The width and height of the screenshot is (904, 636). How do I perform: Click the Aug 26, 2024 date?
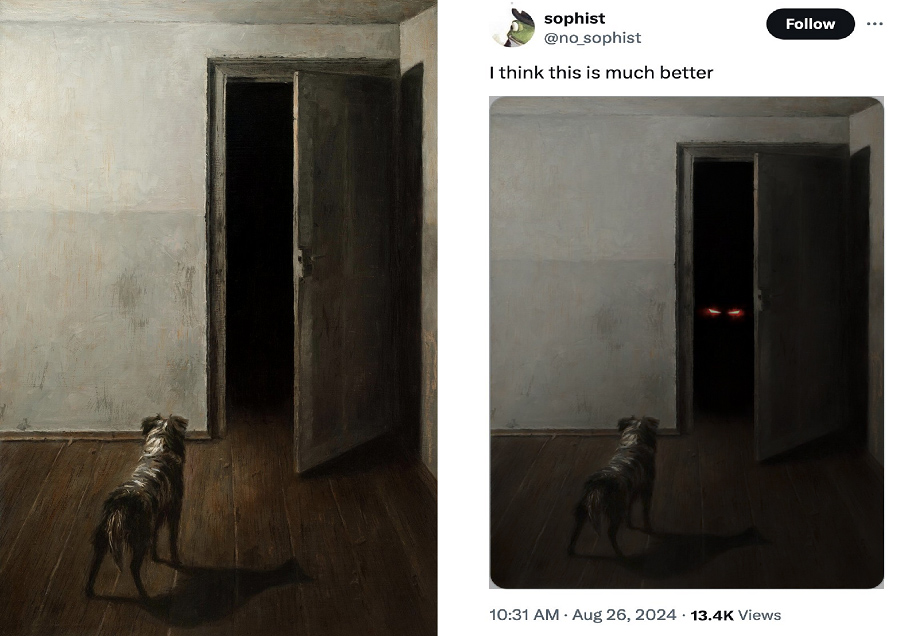point(624,615)
